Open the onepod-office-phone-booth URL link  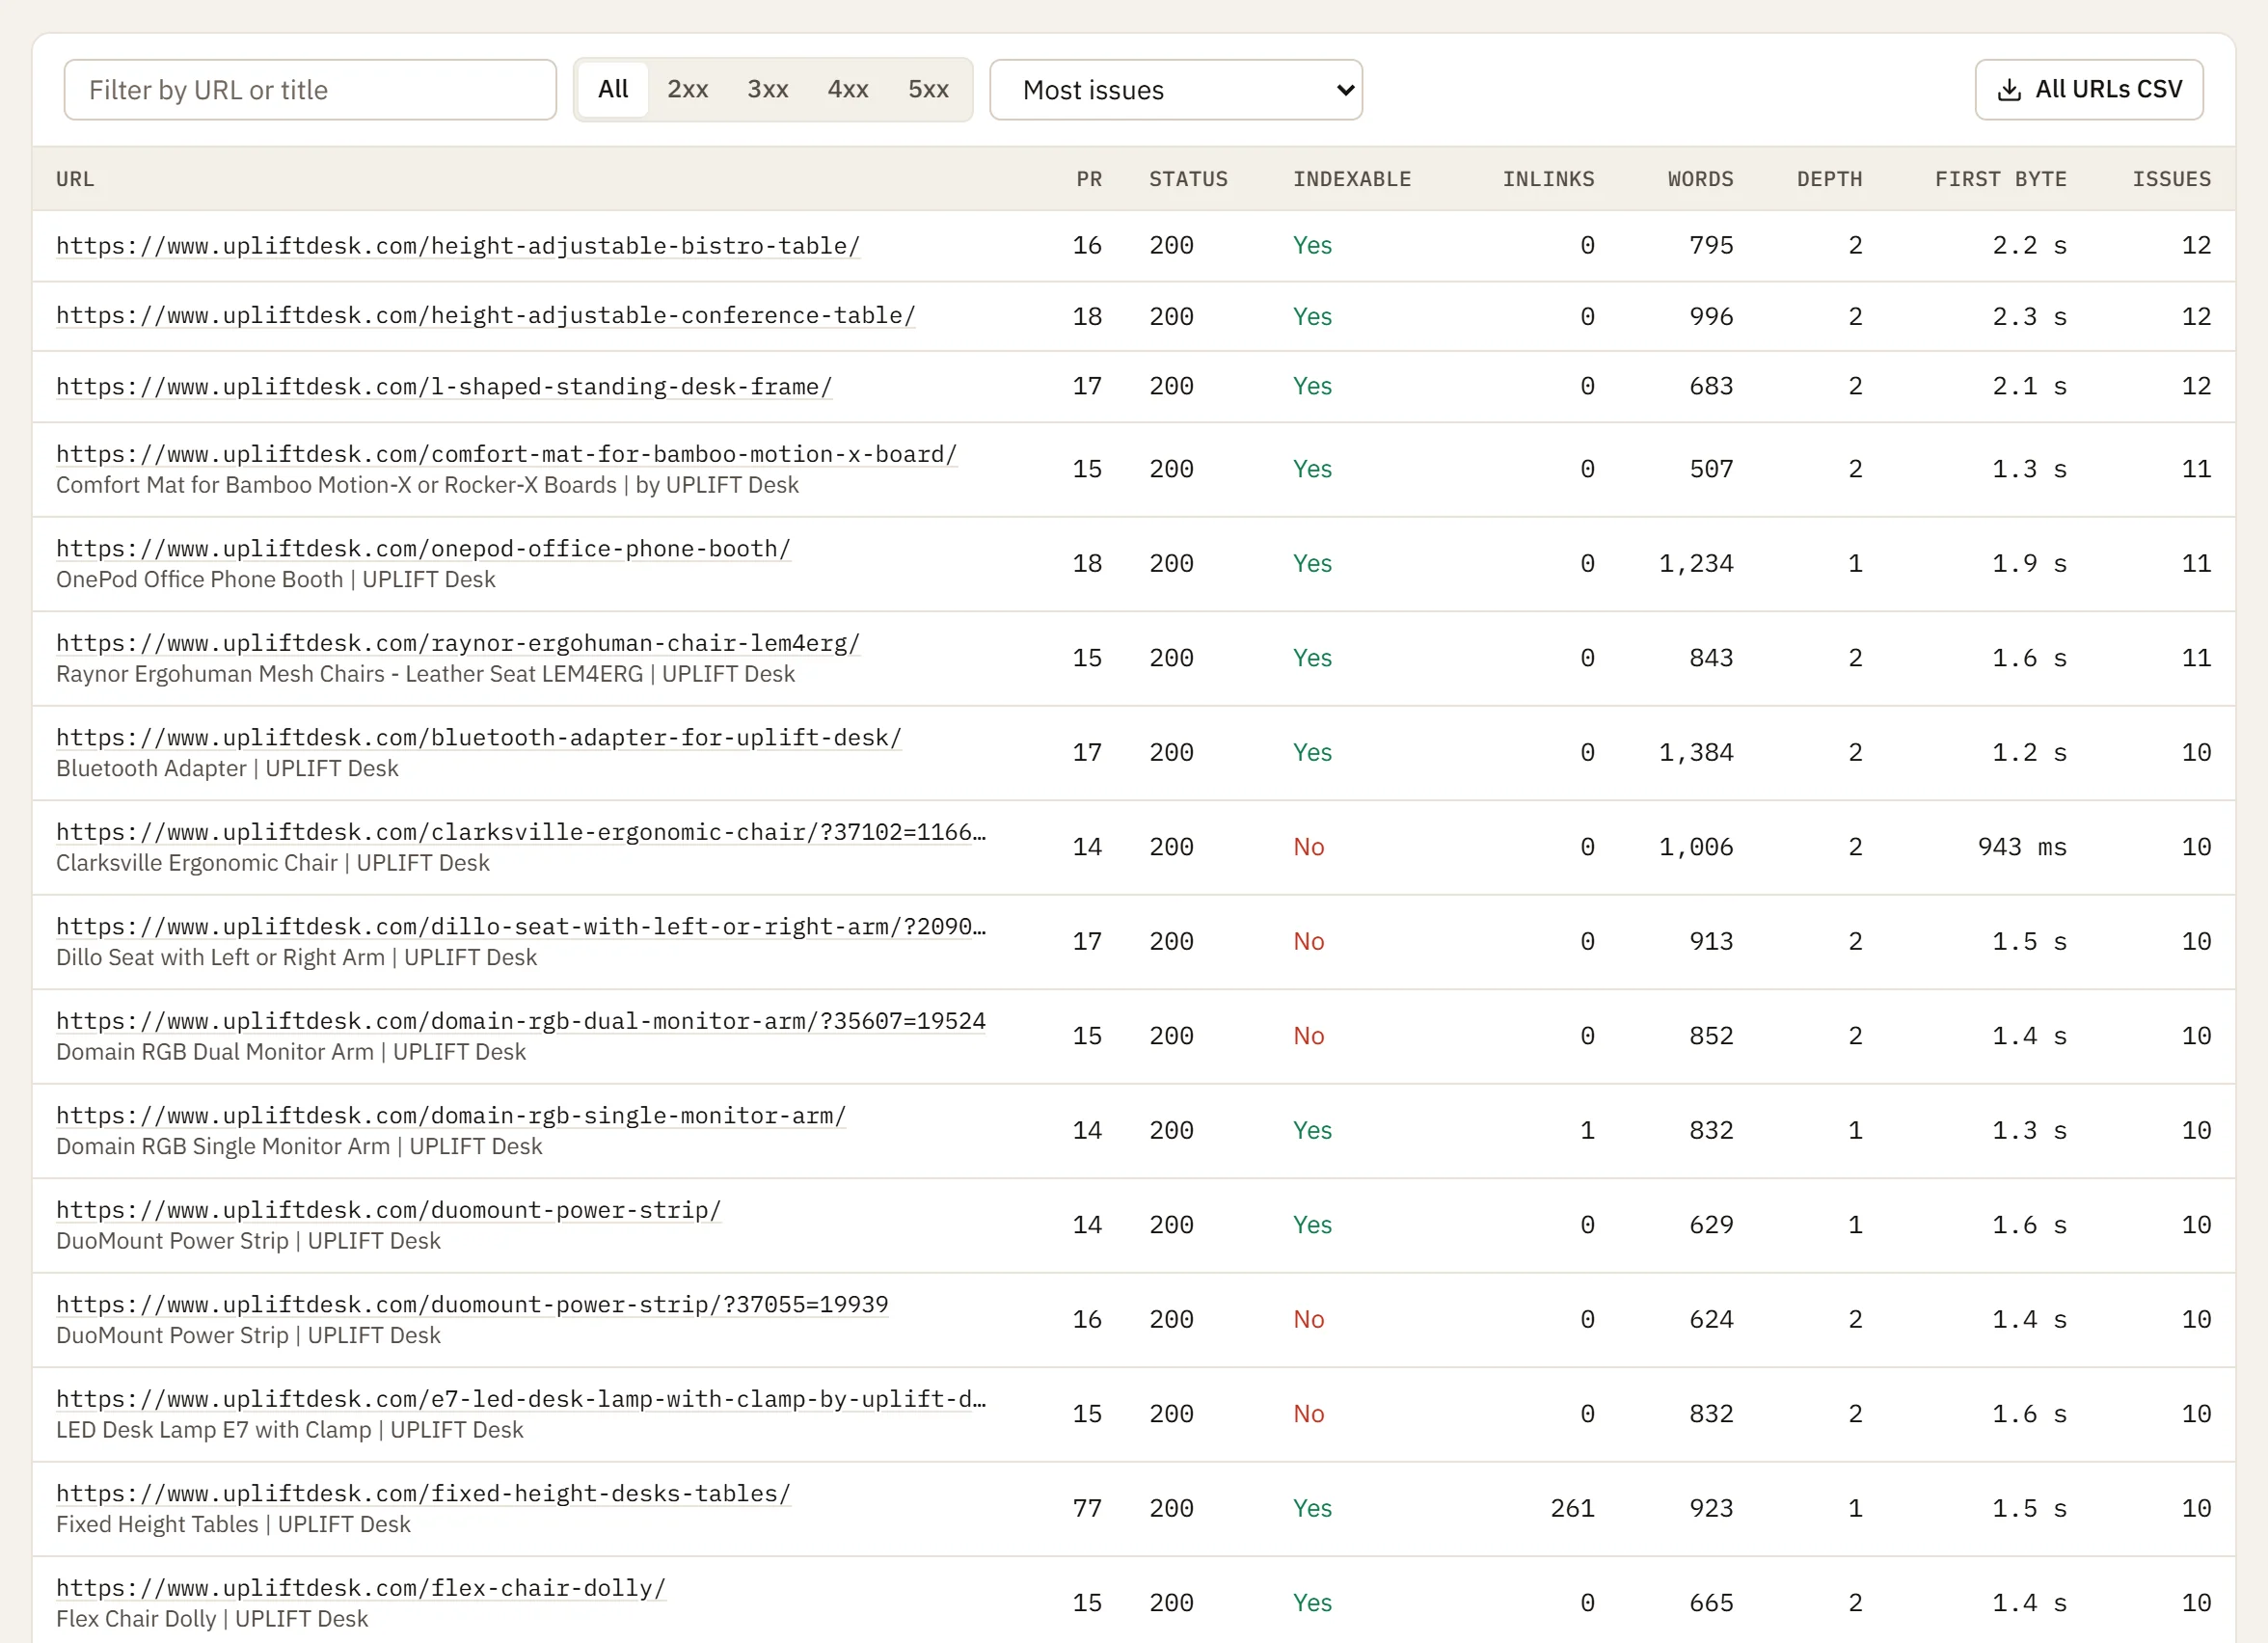(x=424, y=549)
